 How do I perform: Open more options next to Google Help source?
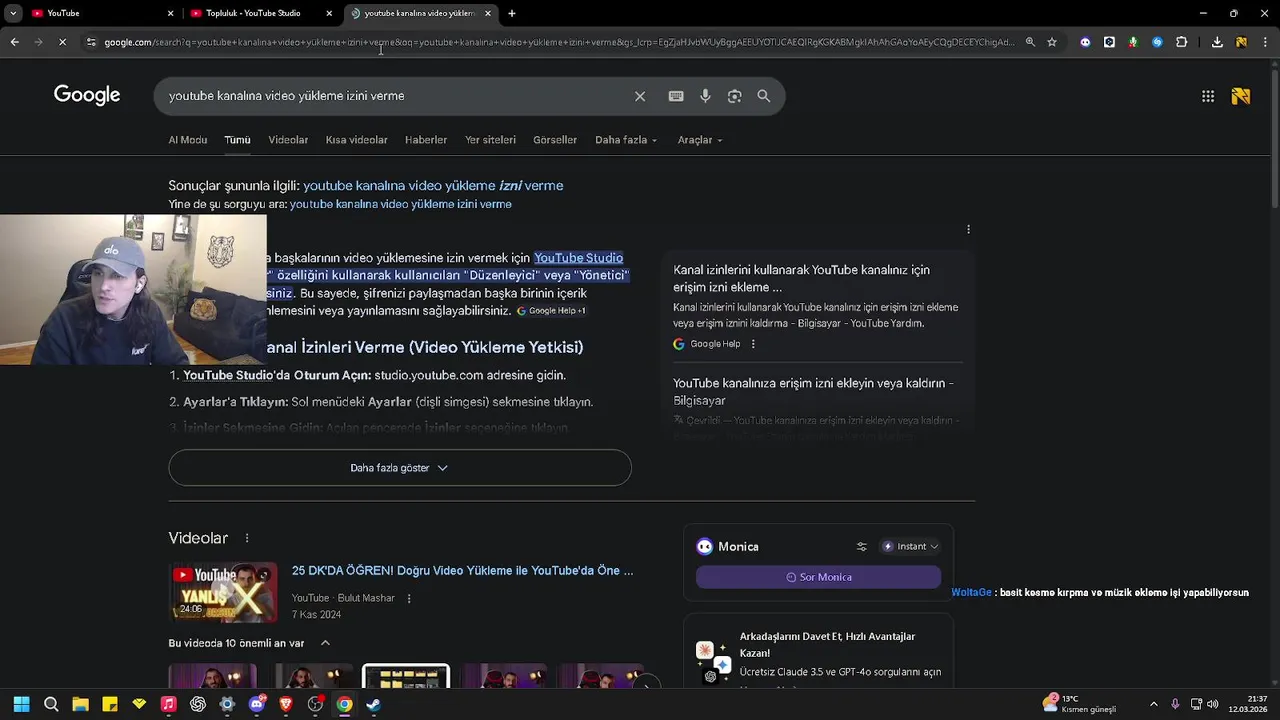[x=753, y=344]
